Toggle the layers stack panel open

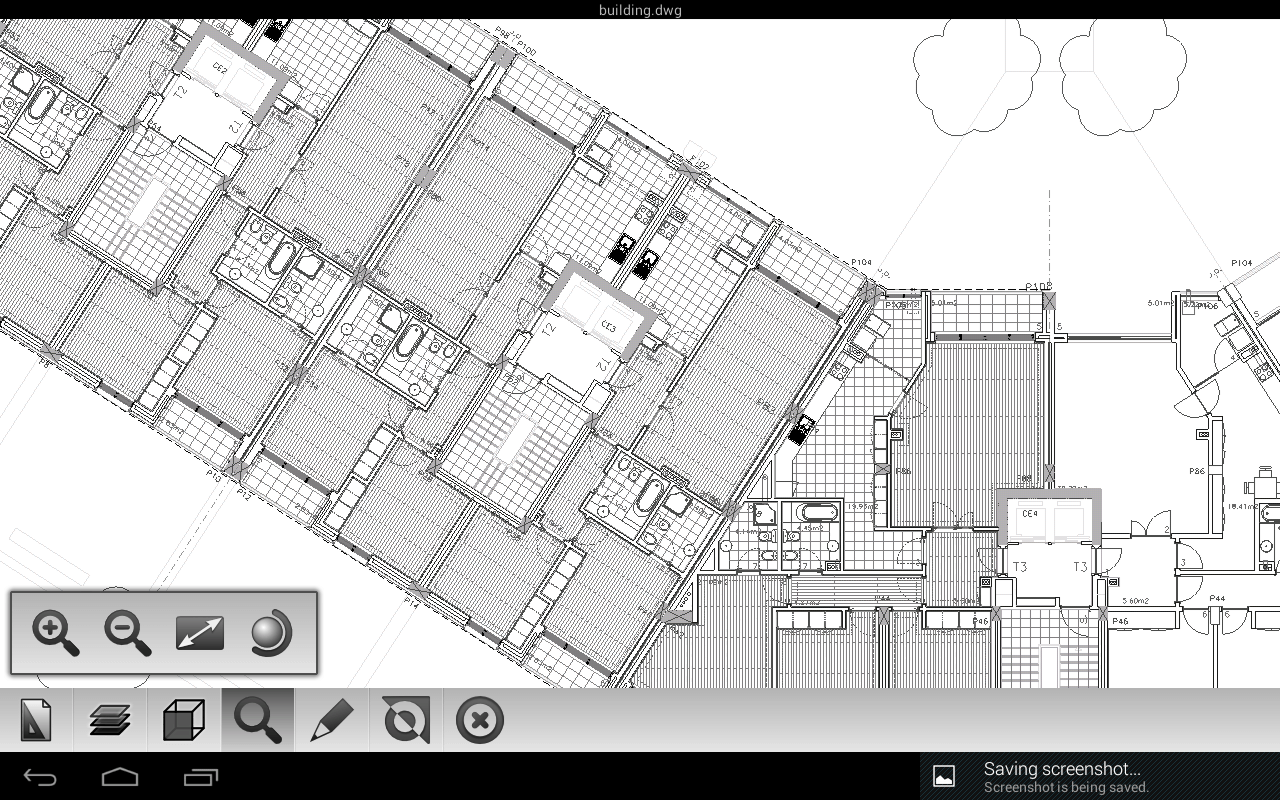pyautogui.click(x=110, y=718)
